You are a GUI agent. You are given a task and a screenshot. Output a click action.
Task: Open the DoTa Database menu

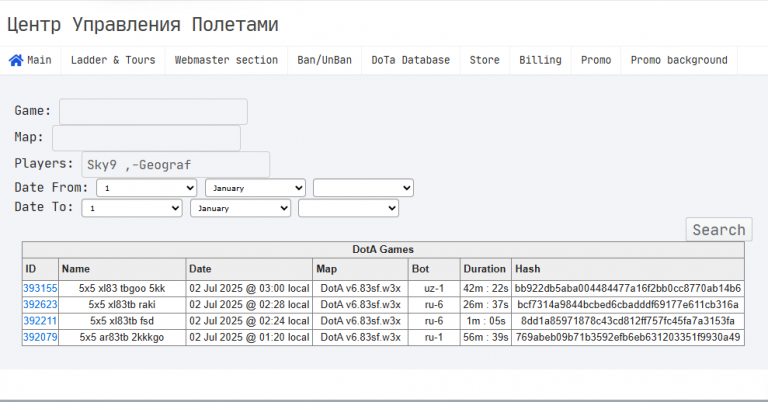pos(410,60)
